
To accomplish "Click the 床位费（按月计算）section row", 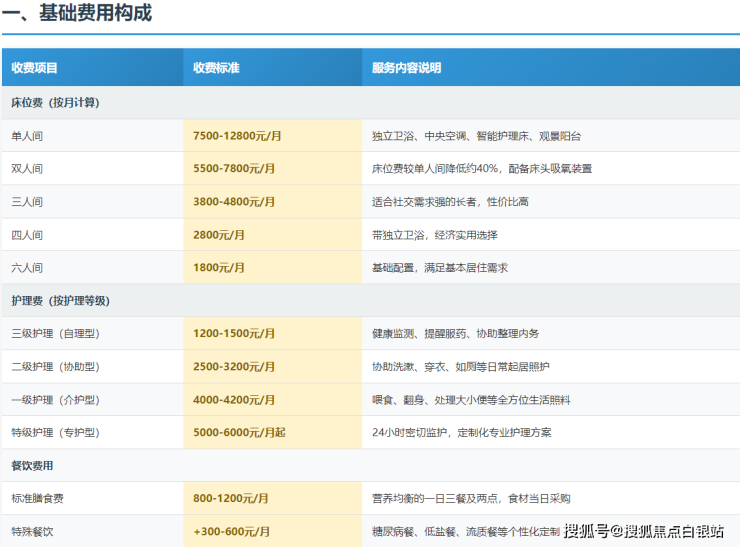I will (x=55, y=102).
